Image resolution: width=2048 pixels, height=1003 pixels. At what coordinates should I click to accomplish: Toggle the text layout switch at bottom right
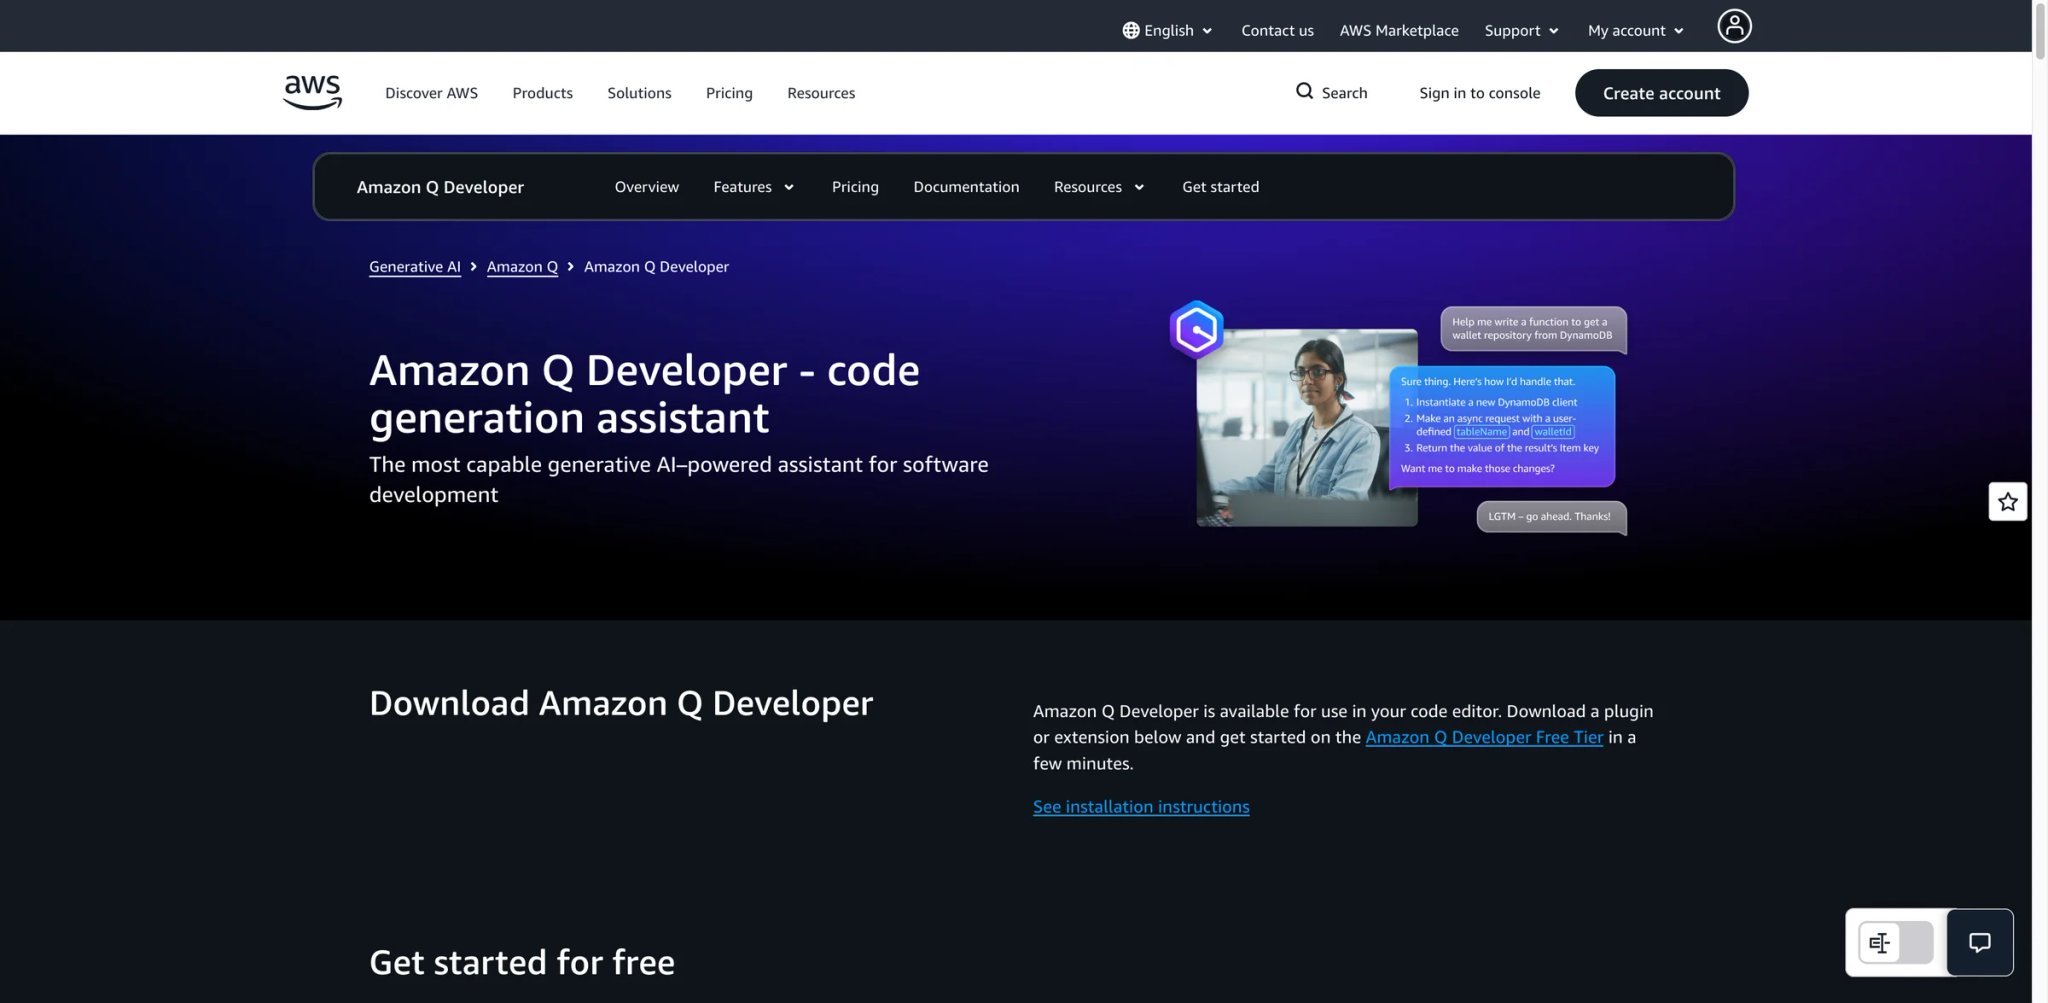pyautogui.click(x=1895, y=942)
